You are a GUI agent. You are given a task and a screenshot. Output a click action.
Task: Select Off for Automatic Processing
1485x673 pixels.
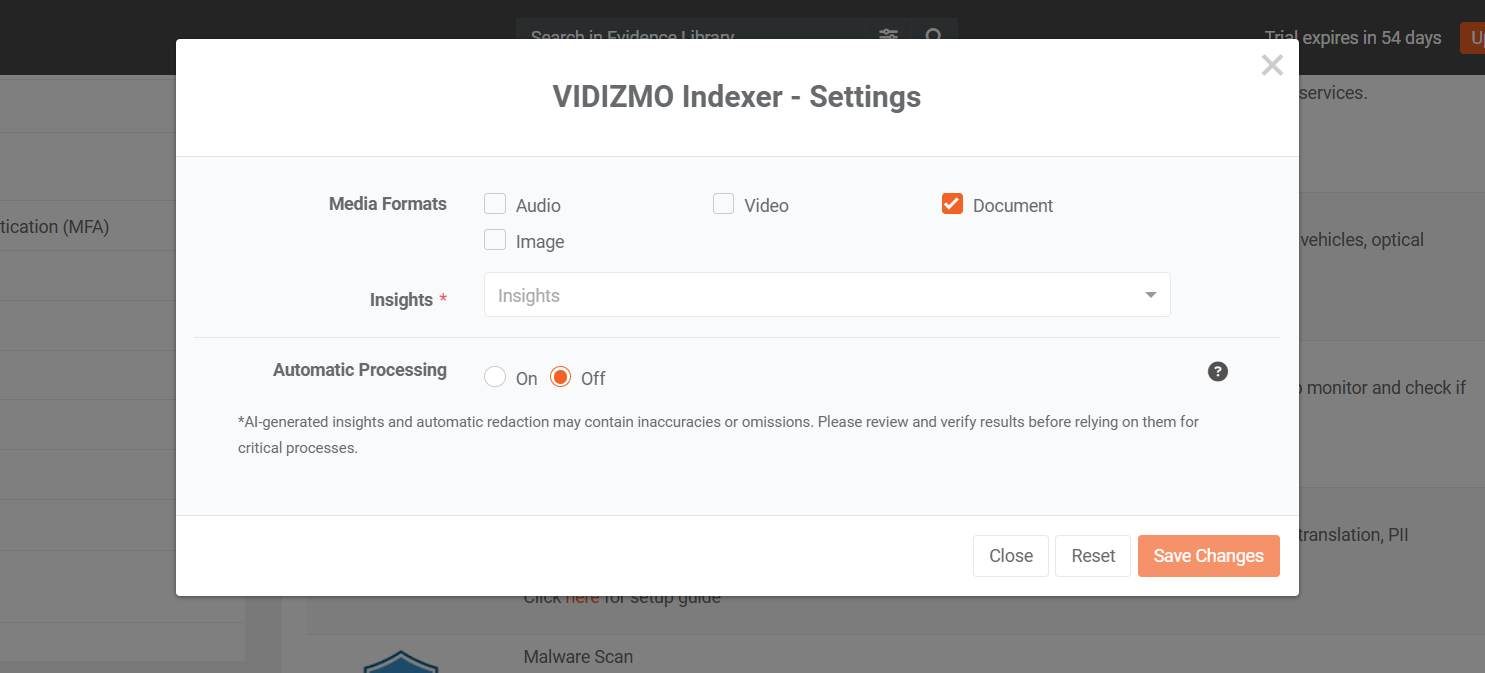point(561,377)
